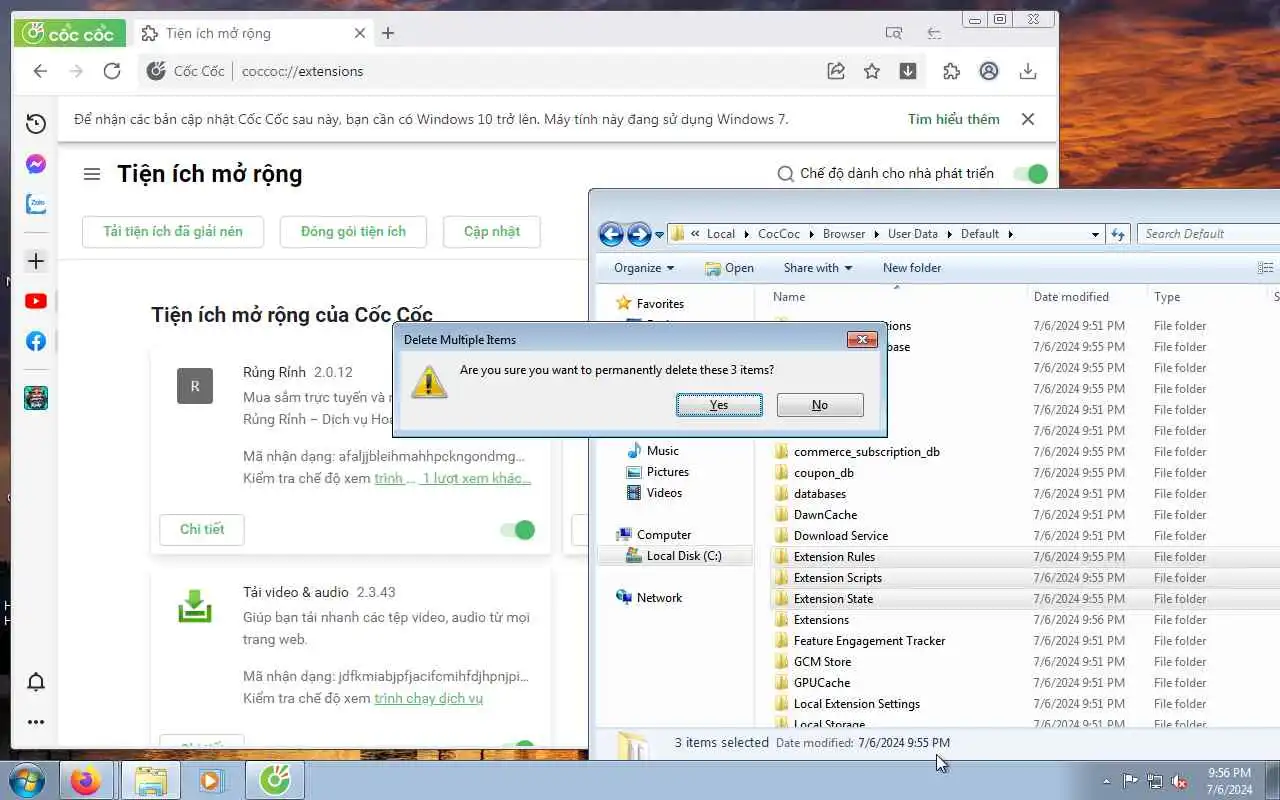Open the Cốc Cốc logo menu button
Screen dimensions: 1280x800
point(69,33)
